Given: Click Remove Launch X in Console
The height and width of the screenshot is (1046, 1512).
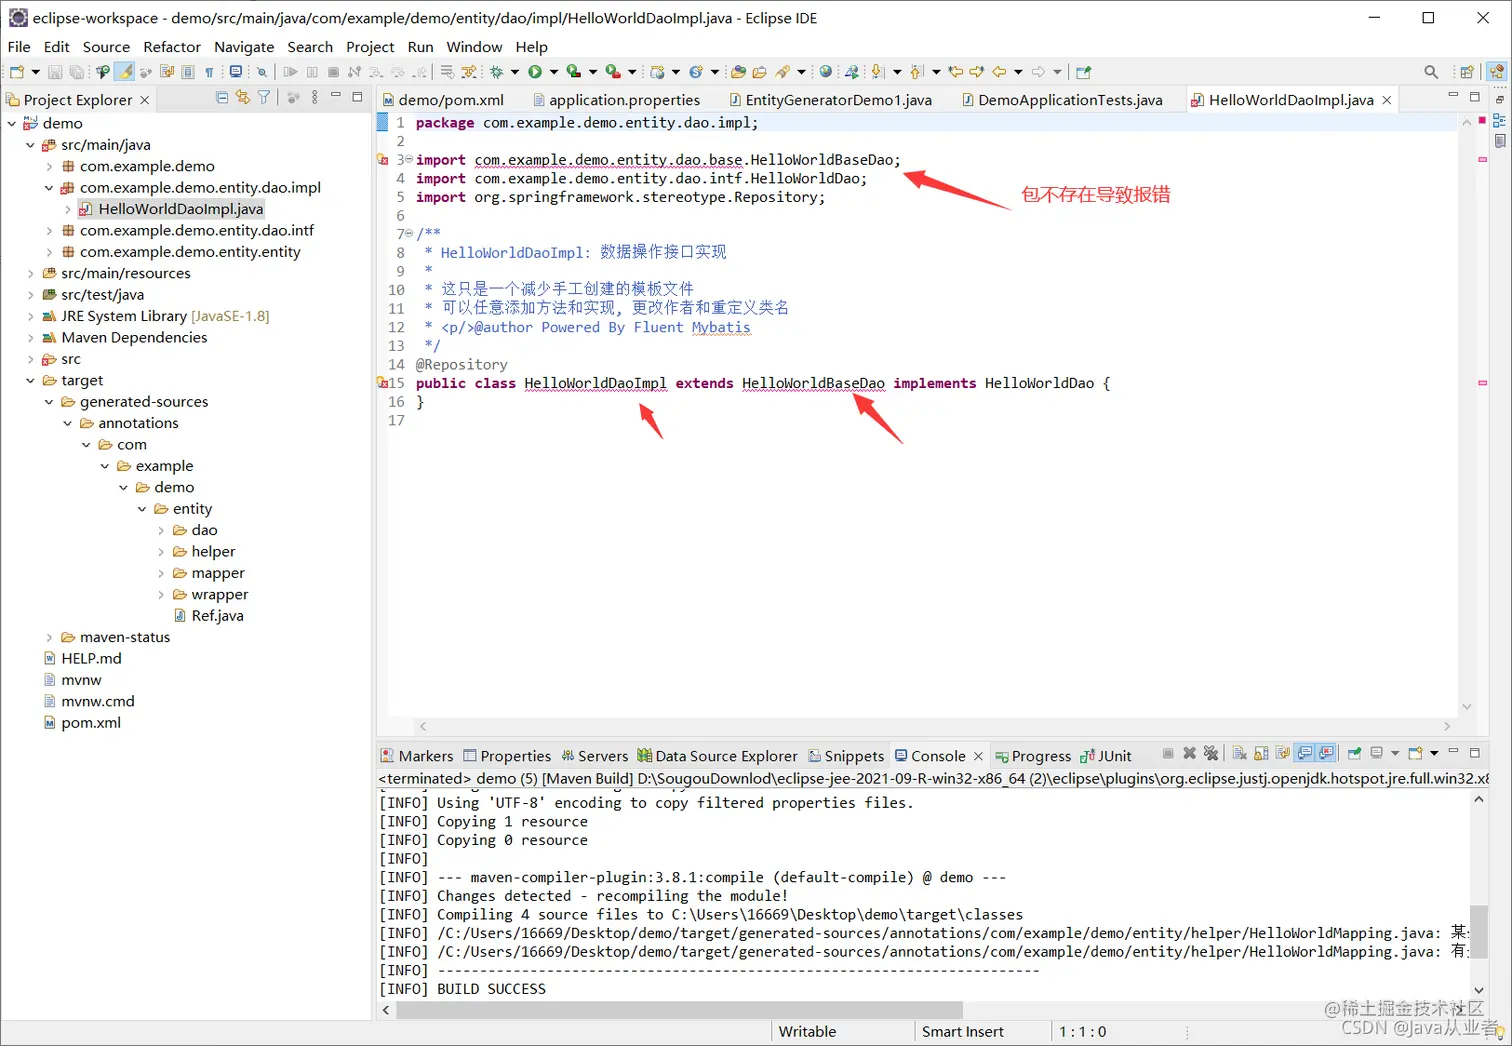Looking at the screenshot, I should (1189, 753).
